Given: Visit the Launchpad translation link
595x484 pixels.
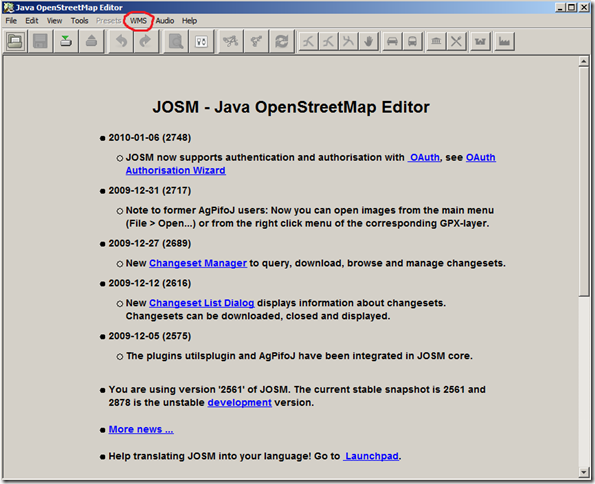Looking at the screenshot, I should [371, 456].
